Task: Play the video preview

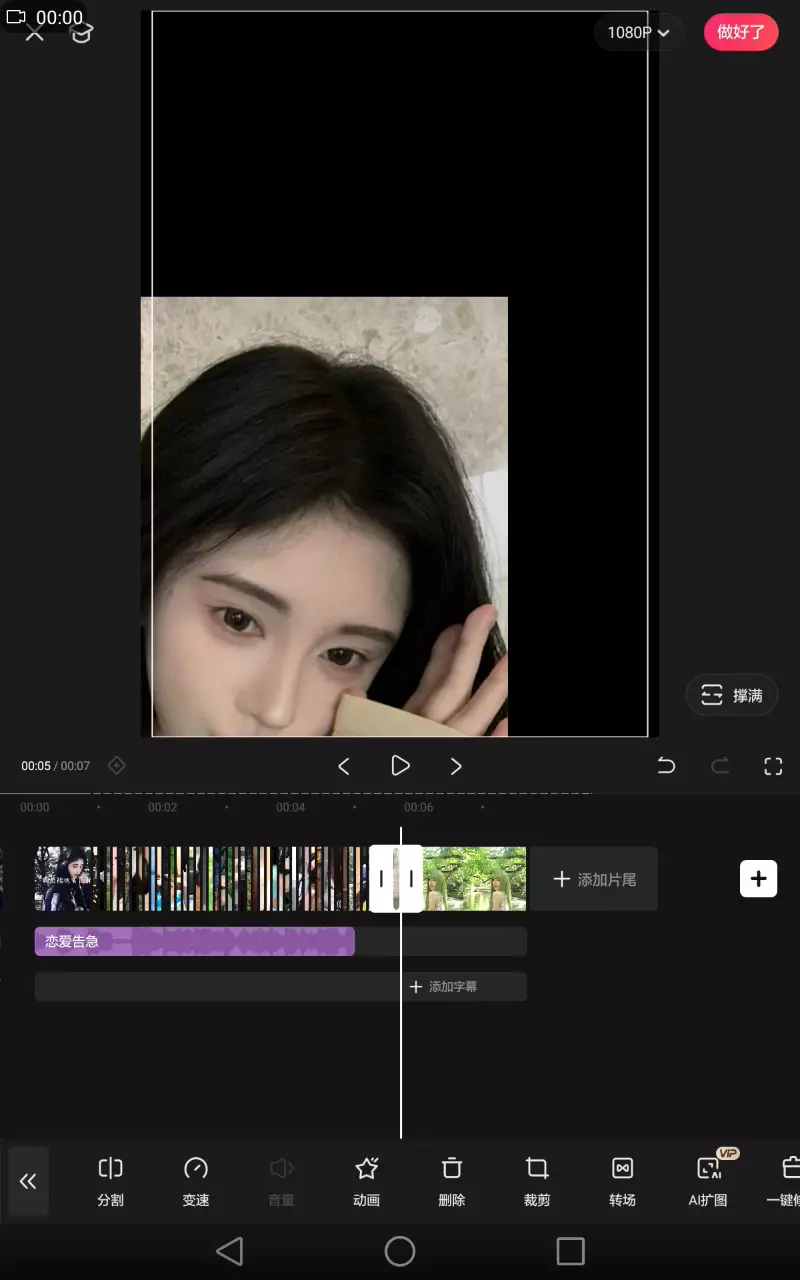Action: tap(400, 766)
